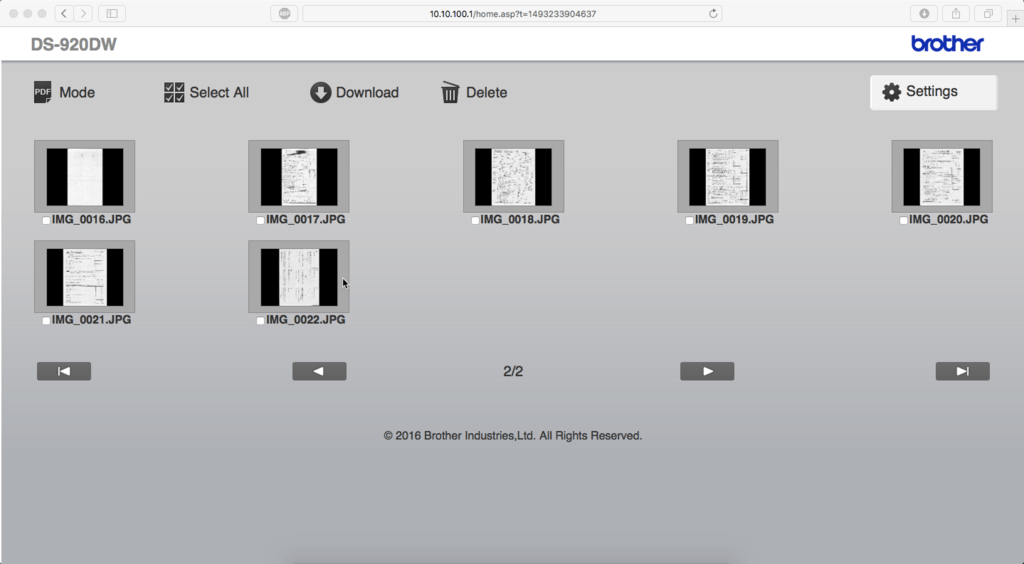The width and height of the screenshot is (1024, 564).
Task: Click the browser address bar
Action: (x=512, y=13)
